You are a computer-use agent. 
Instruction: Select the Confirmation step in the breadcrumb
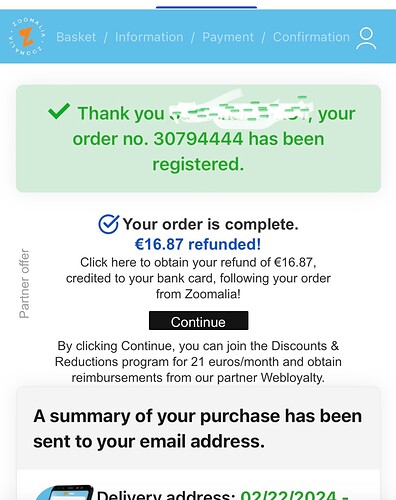[x=311, y=37]
